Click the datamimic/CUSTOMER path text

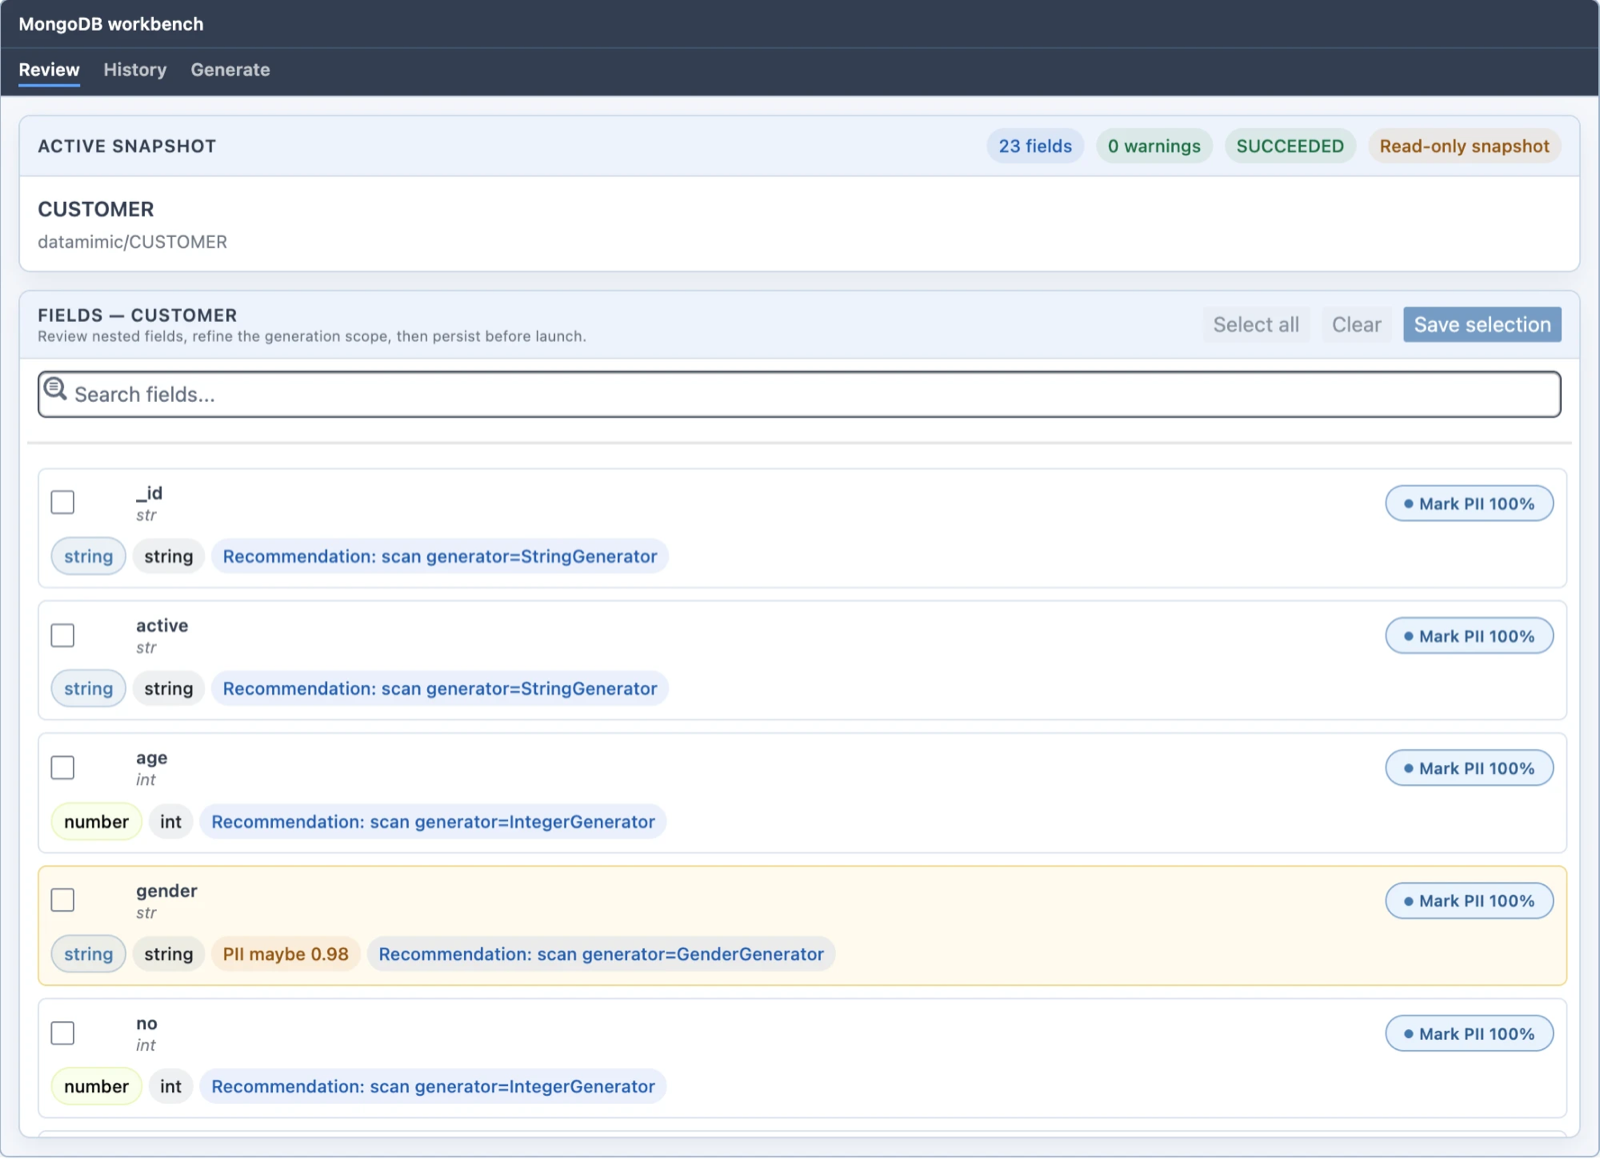coord(133,242)
